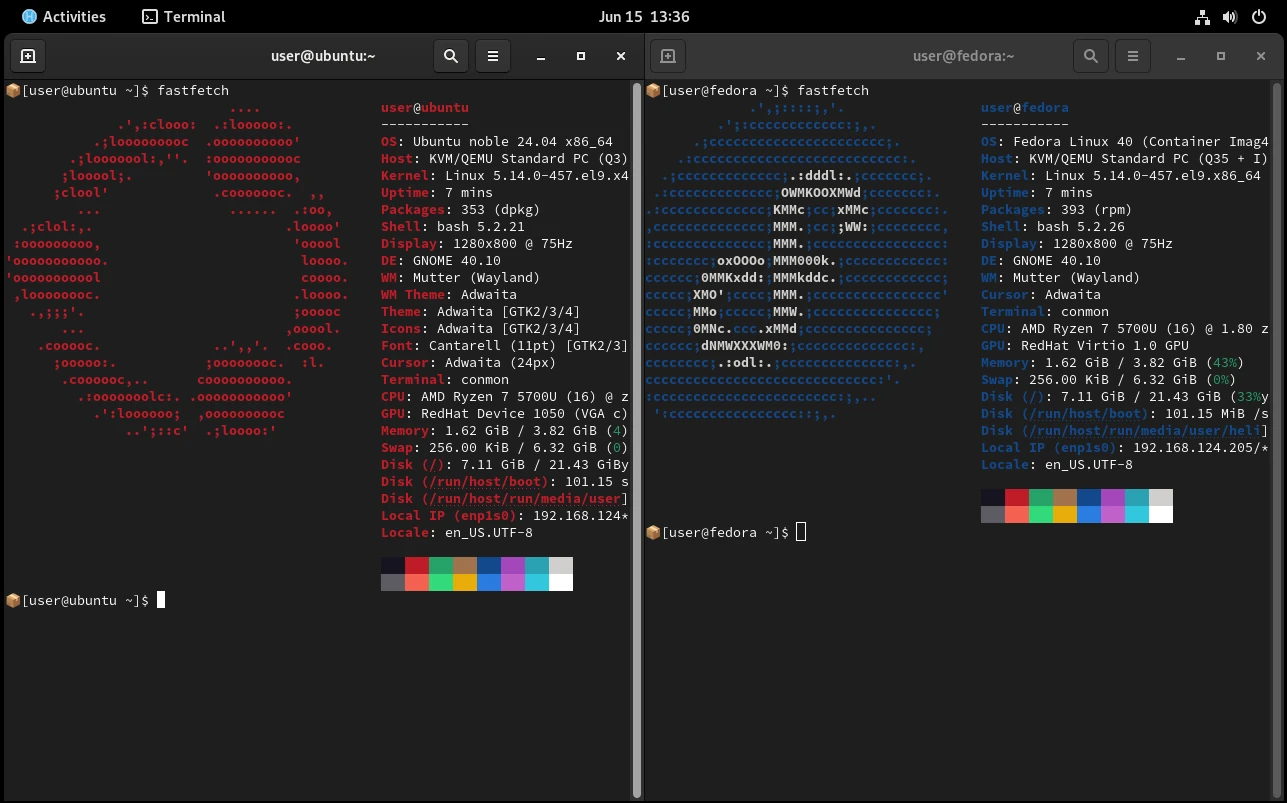Screen dimensions: 1287x803
Task: Click the 'GPU: RedHat Virtio 1.0 GPU' line
Action: pos(1085,346)
